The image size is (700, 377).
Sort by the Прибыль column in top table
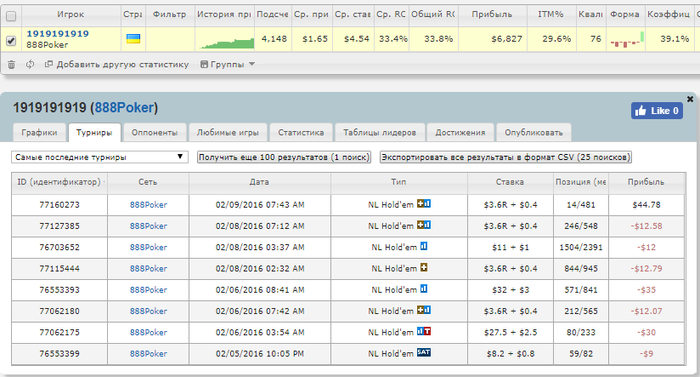click(x=492, y=14)
